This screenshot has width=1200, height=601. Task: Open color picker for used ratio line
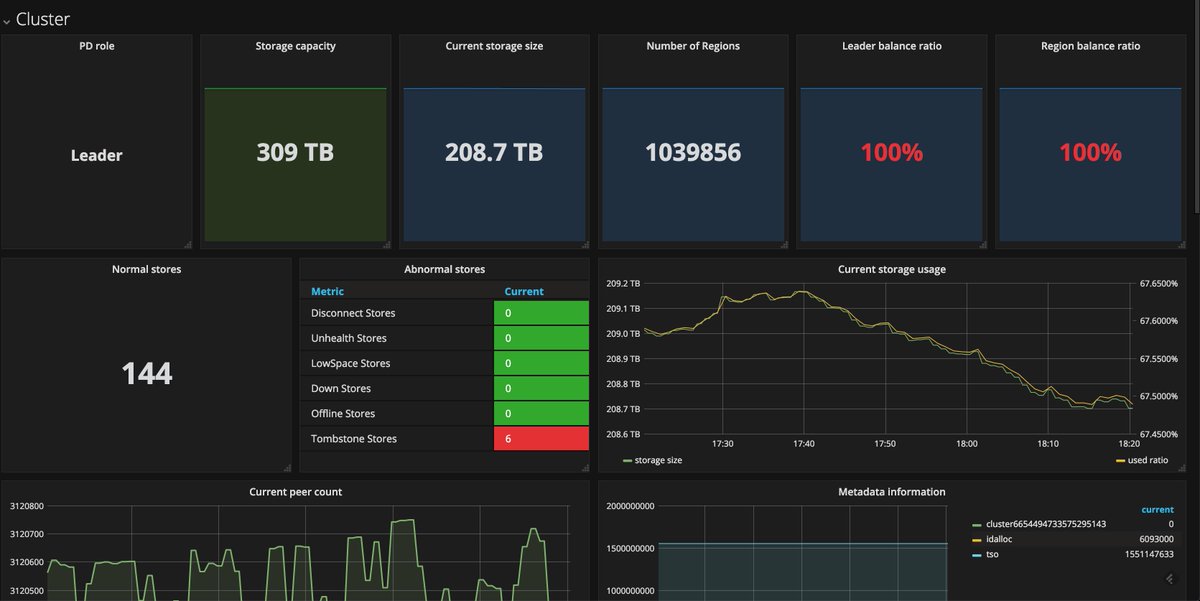(x=1120, y=462)
